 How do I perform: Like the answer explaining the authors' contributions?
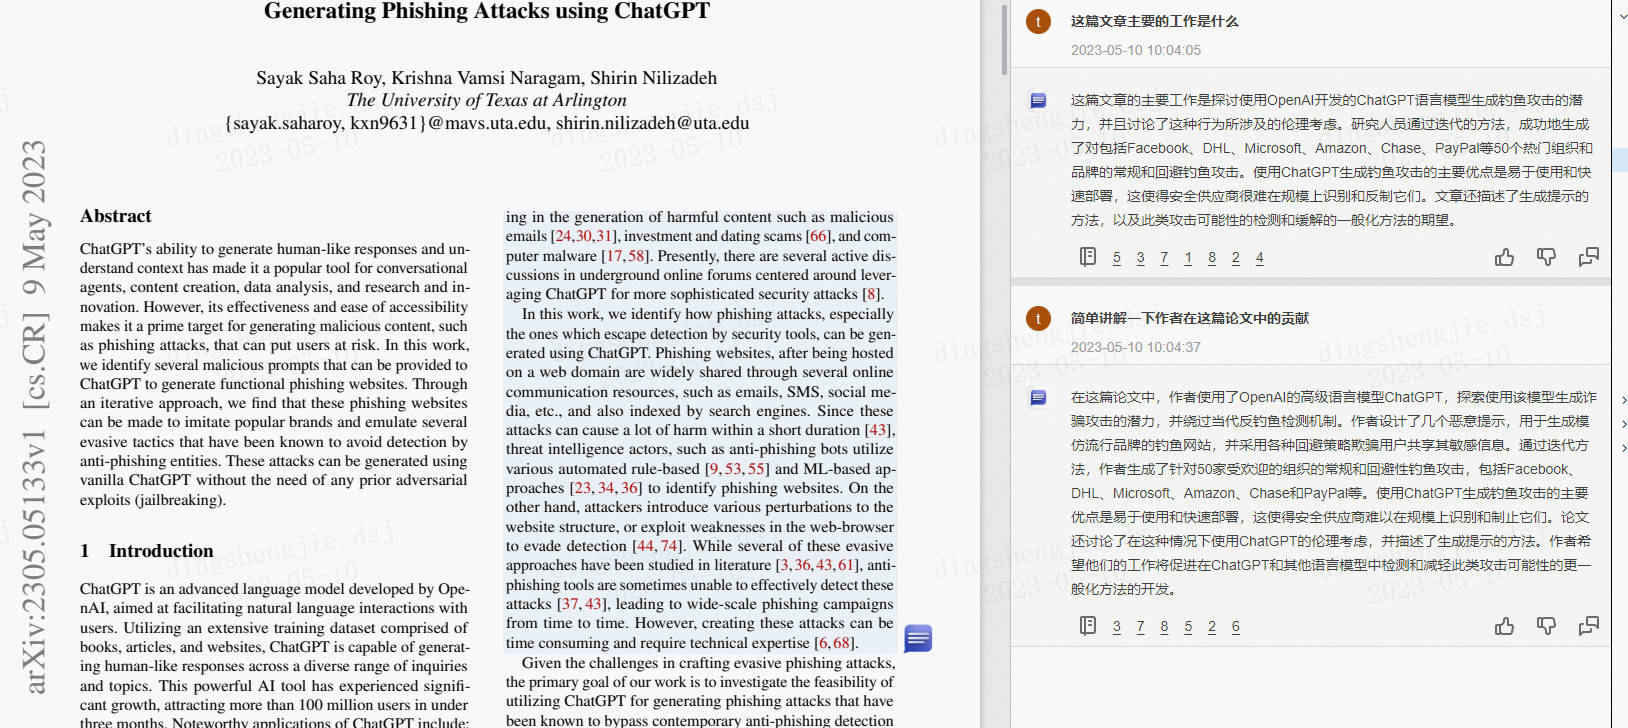1504,626
